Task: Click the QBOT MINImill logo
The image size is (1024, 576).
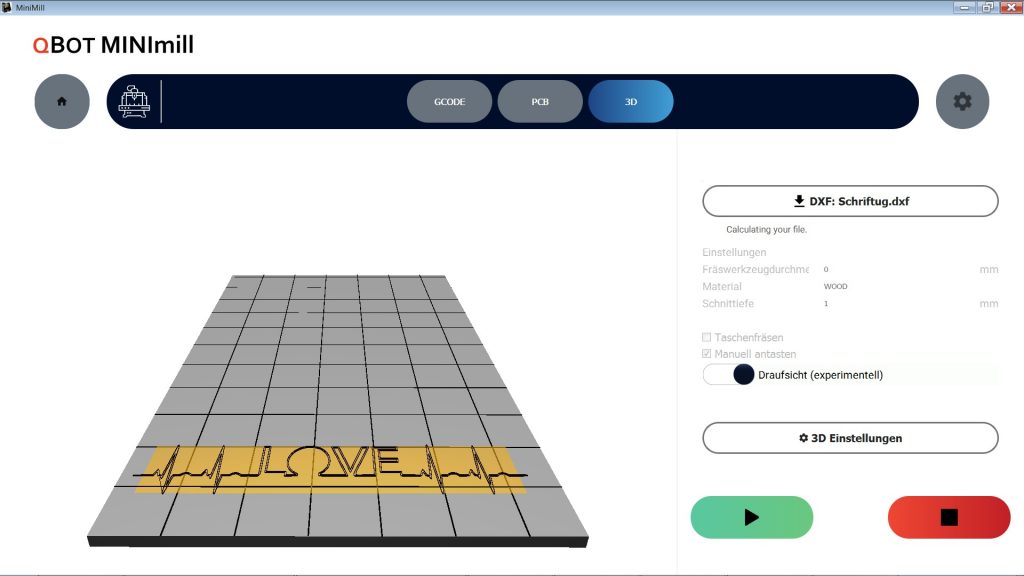Action: tap(113, 45)
